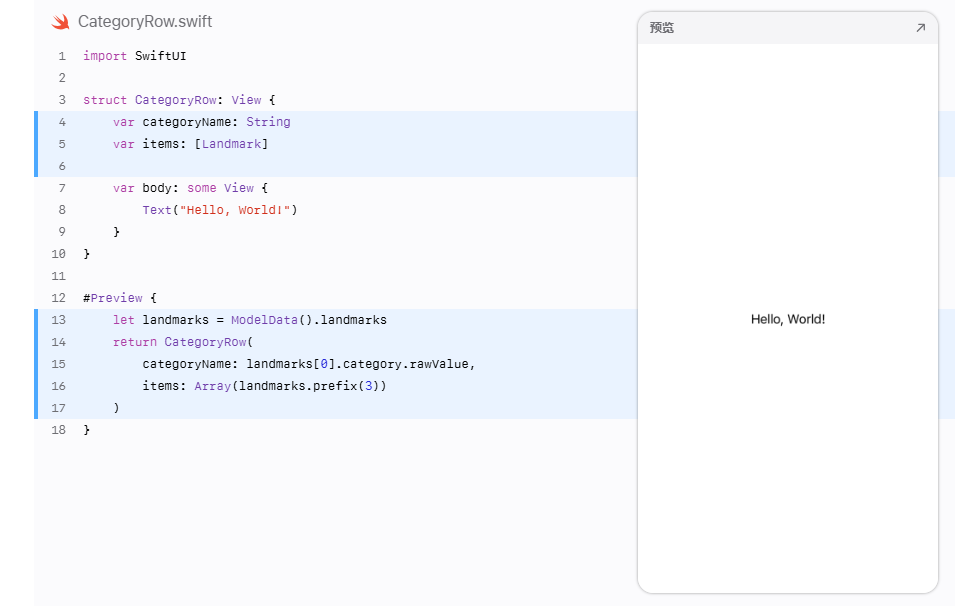Click 'var categoryName: String' line
This screenshot has width=968, height=606.
pos(201,122)
